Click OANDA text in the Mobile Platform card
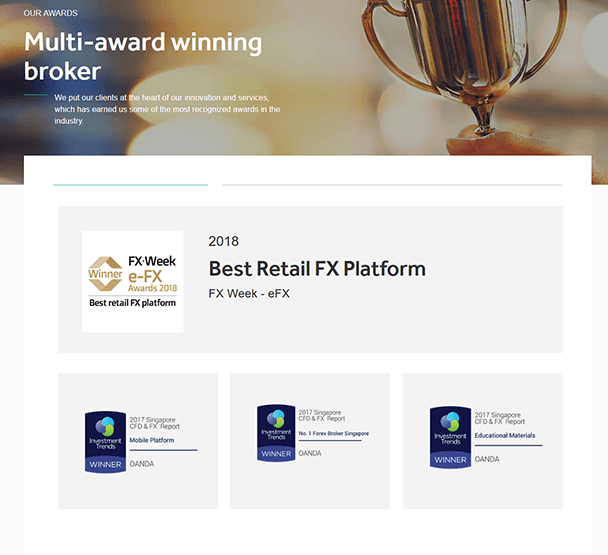 coord(142,463)
